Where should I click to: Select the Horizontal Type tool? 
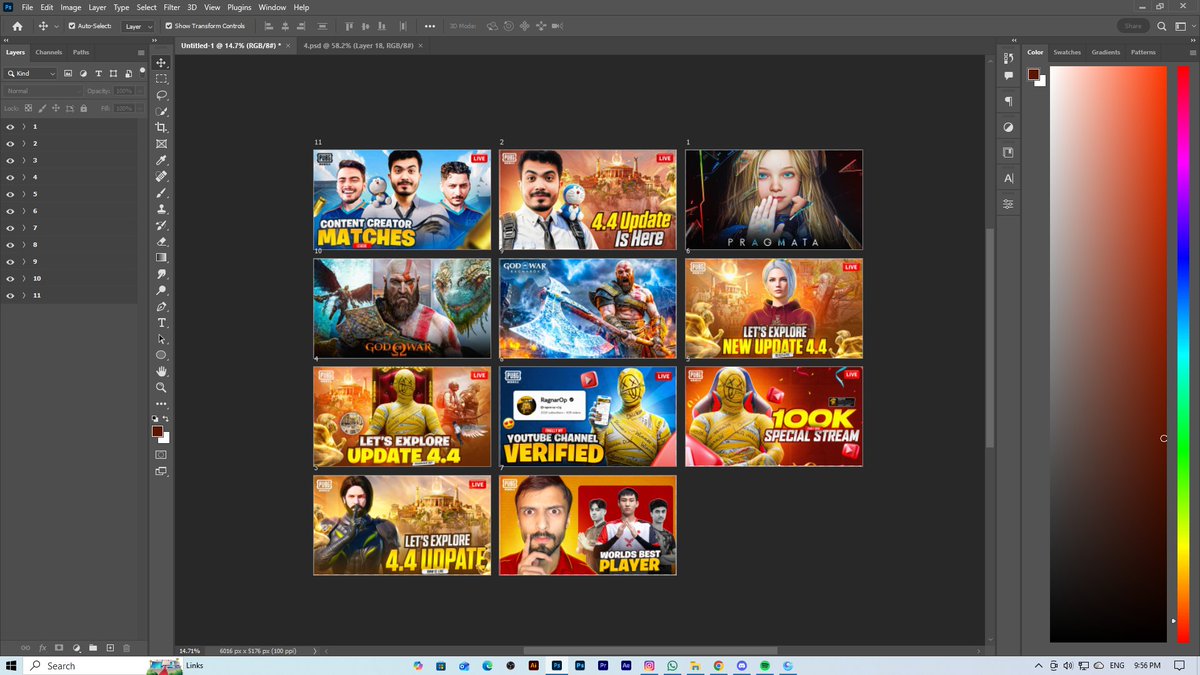click(162, 323)
